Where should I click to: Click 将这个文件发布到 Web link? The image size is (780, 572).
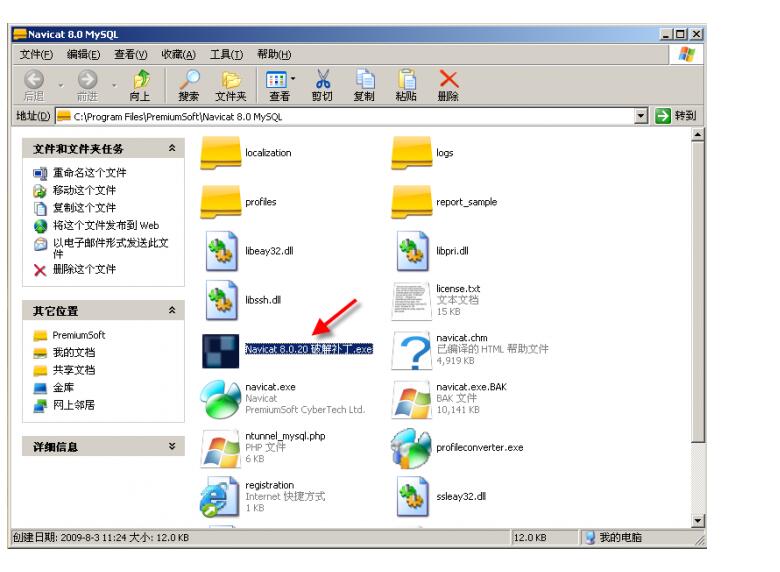pyautogui.click(x=106, y=225)
